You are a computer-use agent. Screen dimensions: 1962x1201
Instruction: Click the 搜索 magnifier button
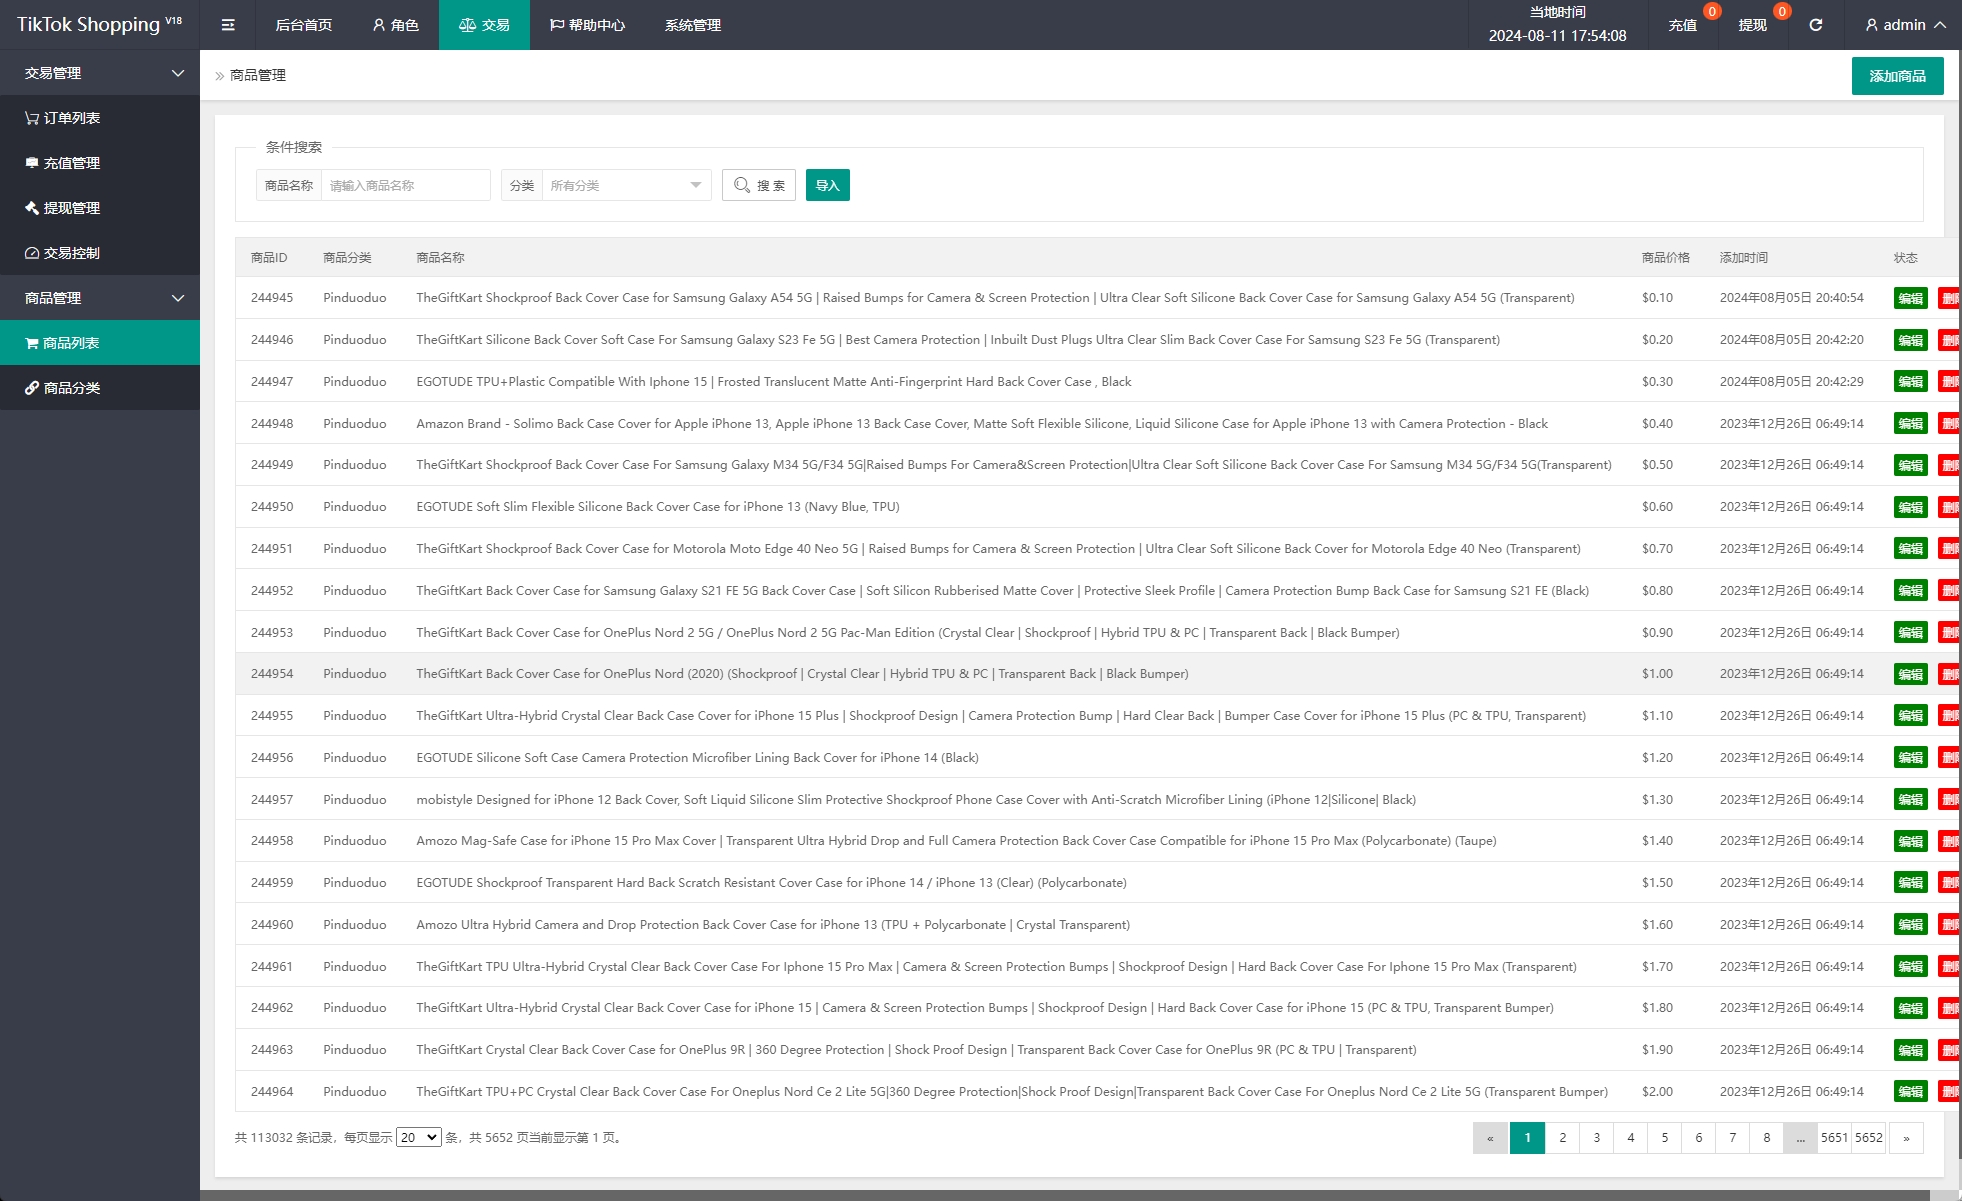coord(759,185)
